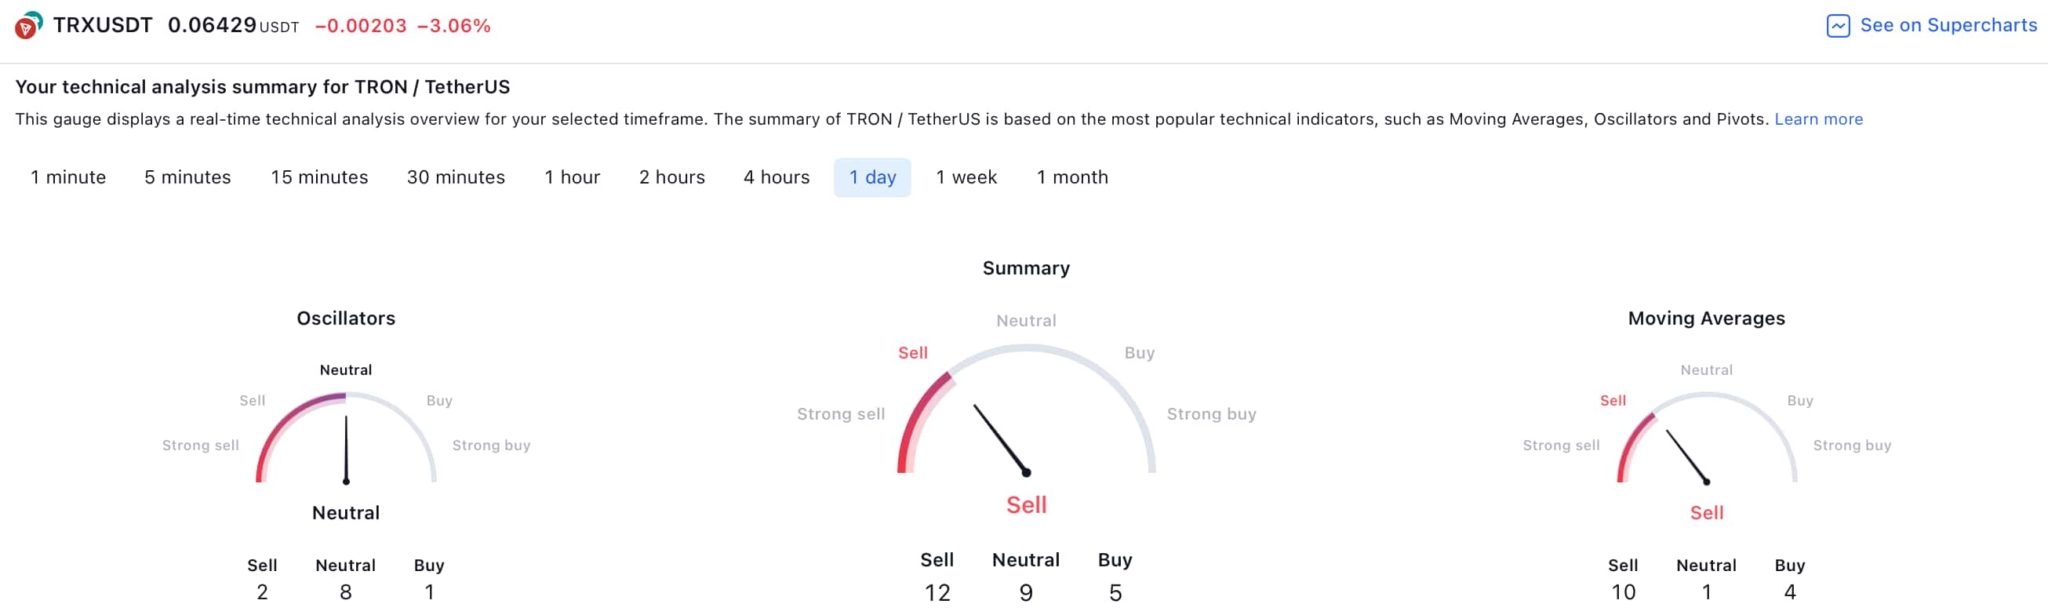The width and height of the screenshot is (2048, 615).
Task: Select the 1 minute timeframe
Action: 68,177
